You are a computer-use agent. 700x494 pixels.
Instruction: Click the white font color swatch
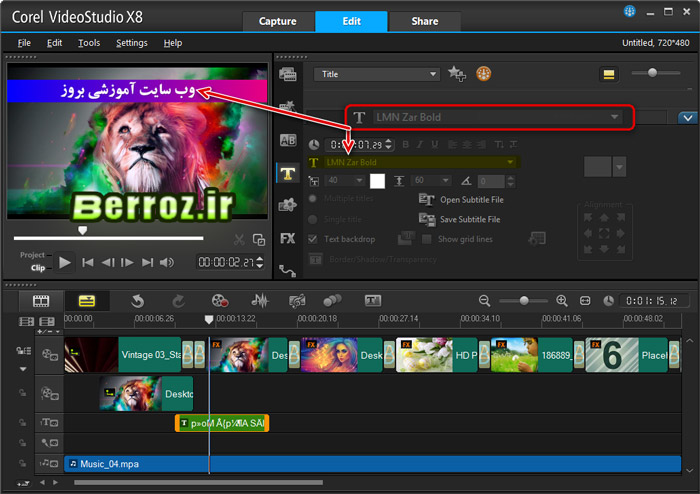[x=377, y=181]
